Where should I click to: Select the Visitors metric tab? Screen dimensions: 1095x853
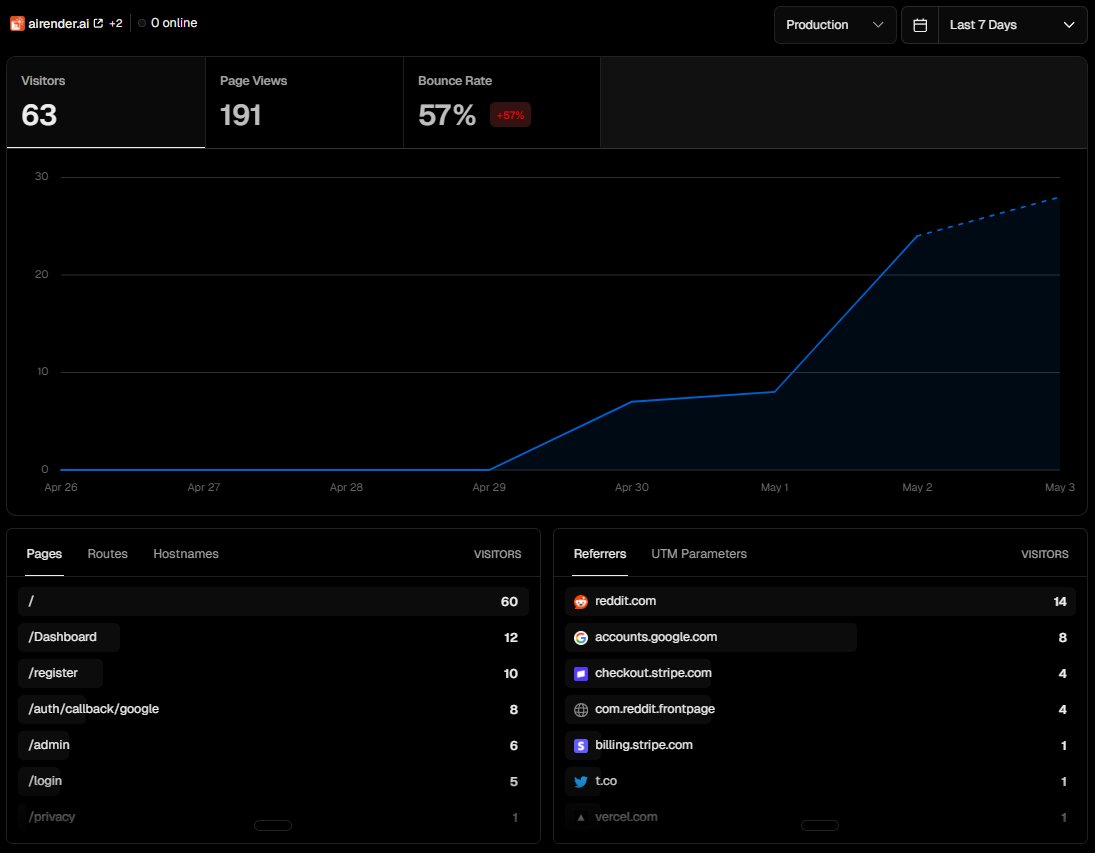pos(106,103)
